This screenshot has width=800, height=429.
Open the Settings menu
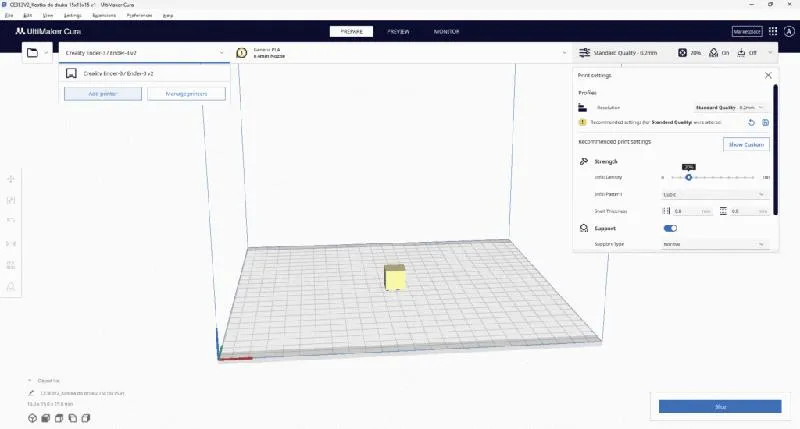(72, 15)
